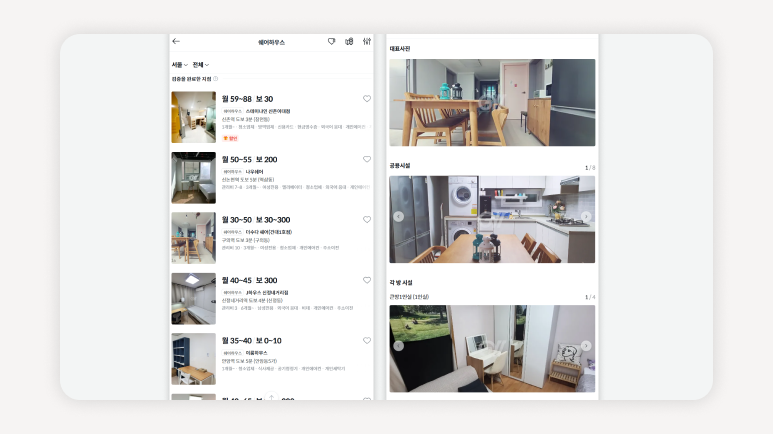773x434 pixels.
Task: Favorite the 월 50~55 보 200 listing
Action: pos(367,159)
